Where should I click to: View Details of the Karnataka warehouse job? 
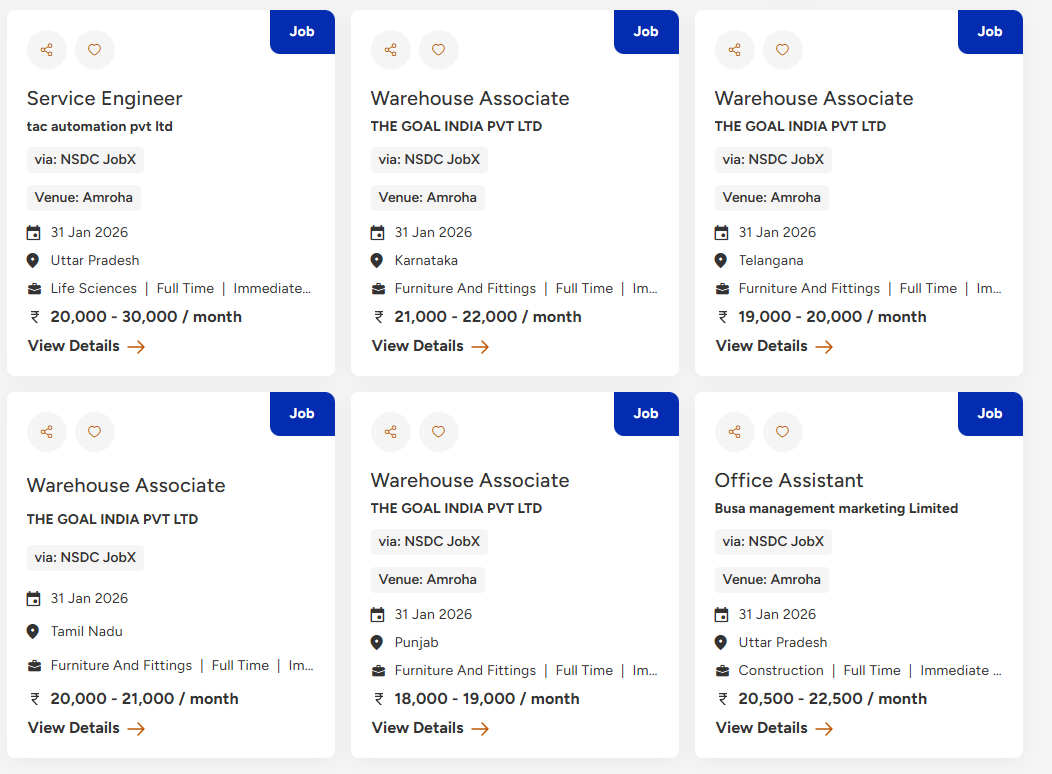click(x=430, y=346)
